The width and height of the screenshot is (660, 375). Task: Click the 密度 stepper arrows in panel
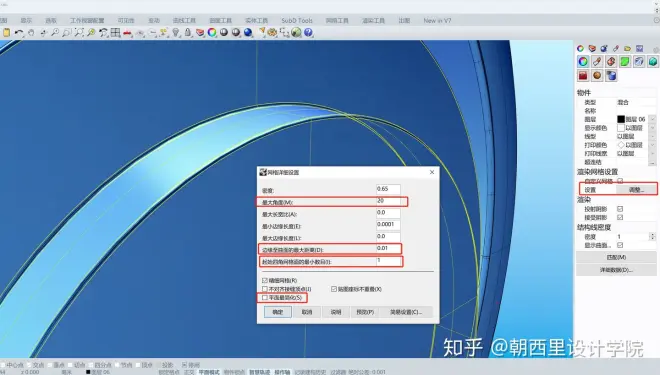pos(653,237)
